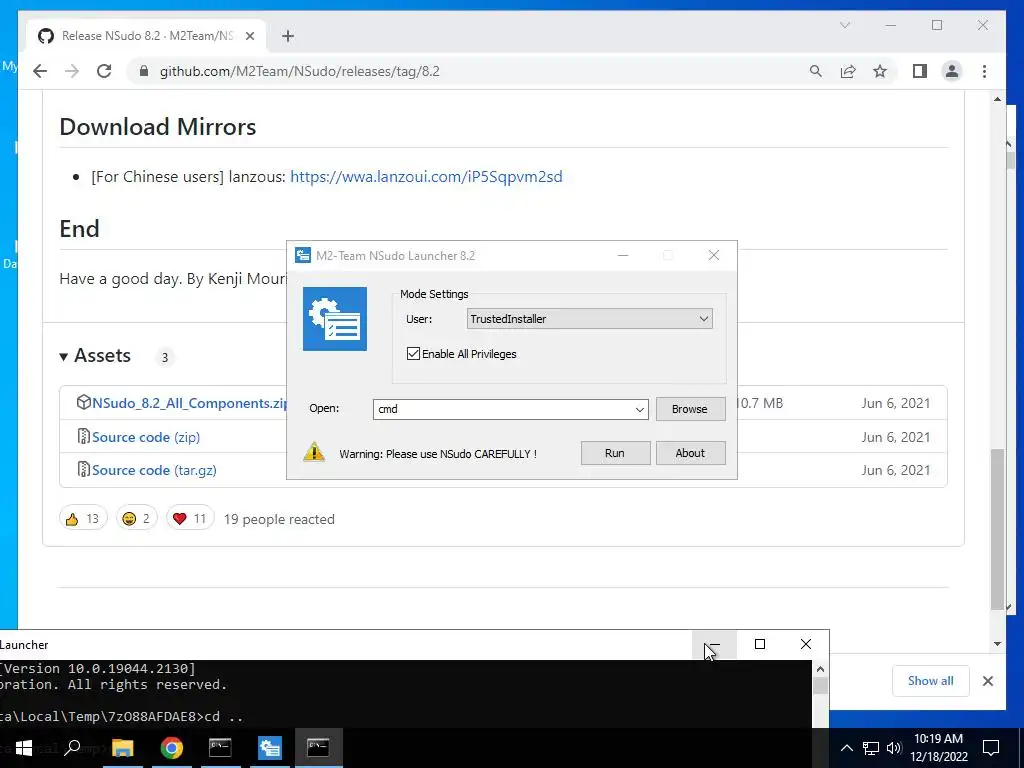Minimize the command prompt Launcher window

click(x=714, y=645)
